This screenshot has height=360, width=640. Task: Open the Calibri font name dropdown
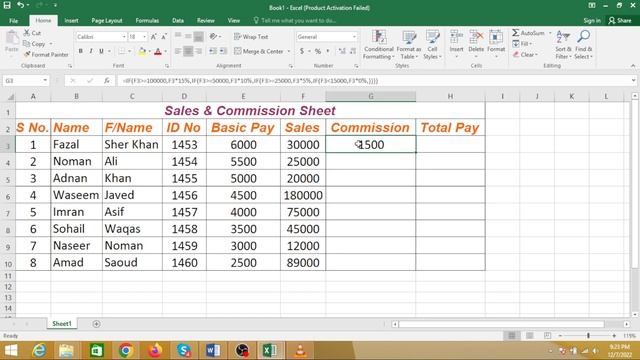click(x=124, y=37)
